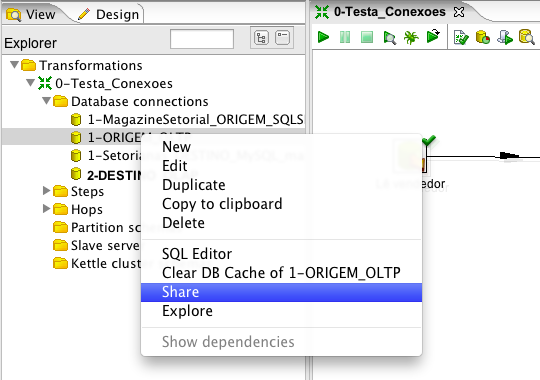Expand the Hops folder
Viewport: 540px width, 380px height.
[x=46, y=208]
